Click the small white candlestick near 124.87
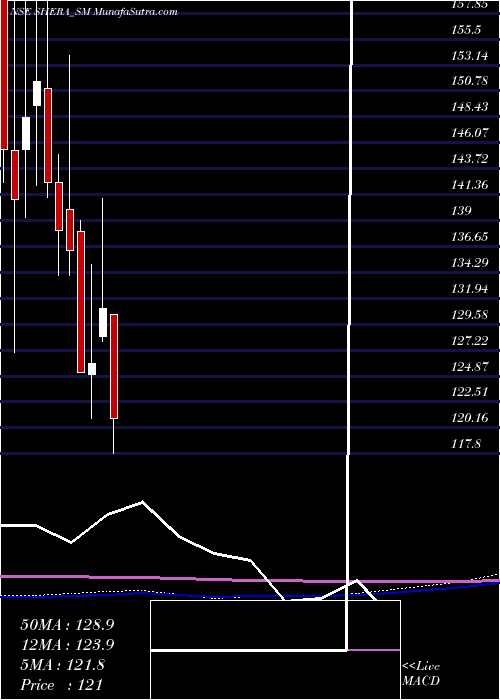This screenshot has width=500, height=700. pyautogui.click(x=92, y=369)
